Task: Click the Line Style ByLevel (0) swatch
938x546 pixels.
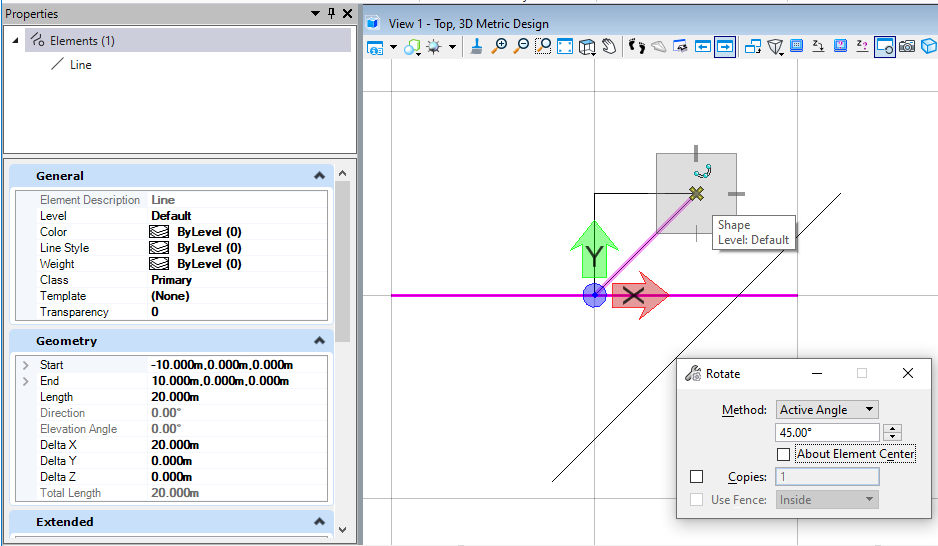Action: 159,248
